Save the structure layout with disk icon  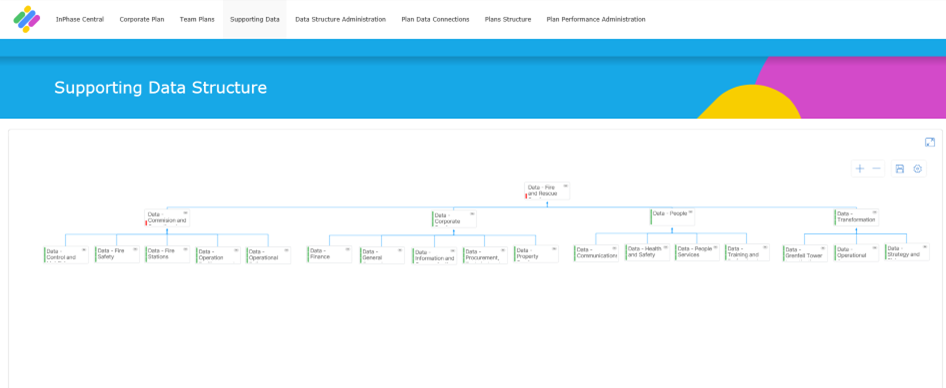tap(900, 169)
